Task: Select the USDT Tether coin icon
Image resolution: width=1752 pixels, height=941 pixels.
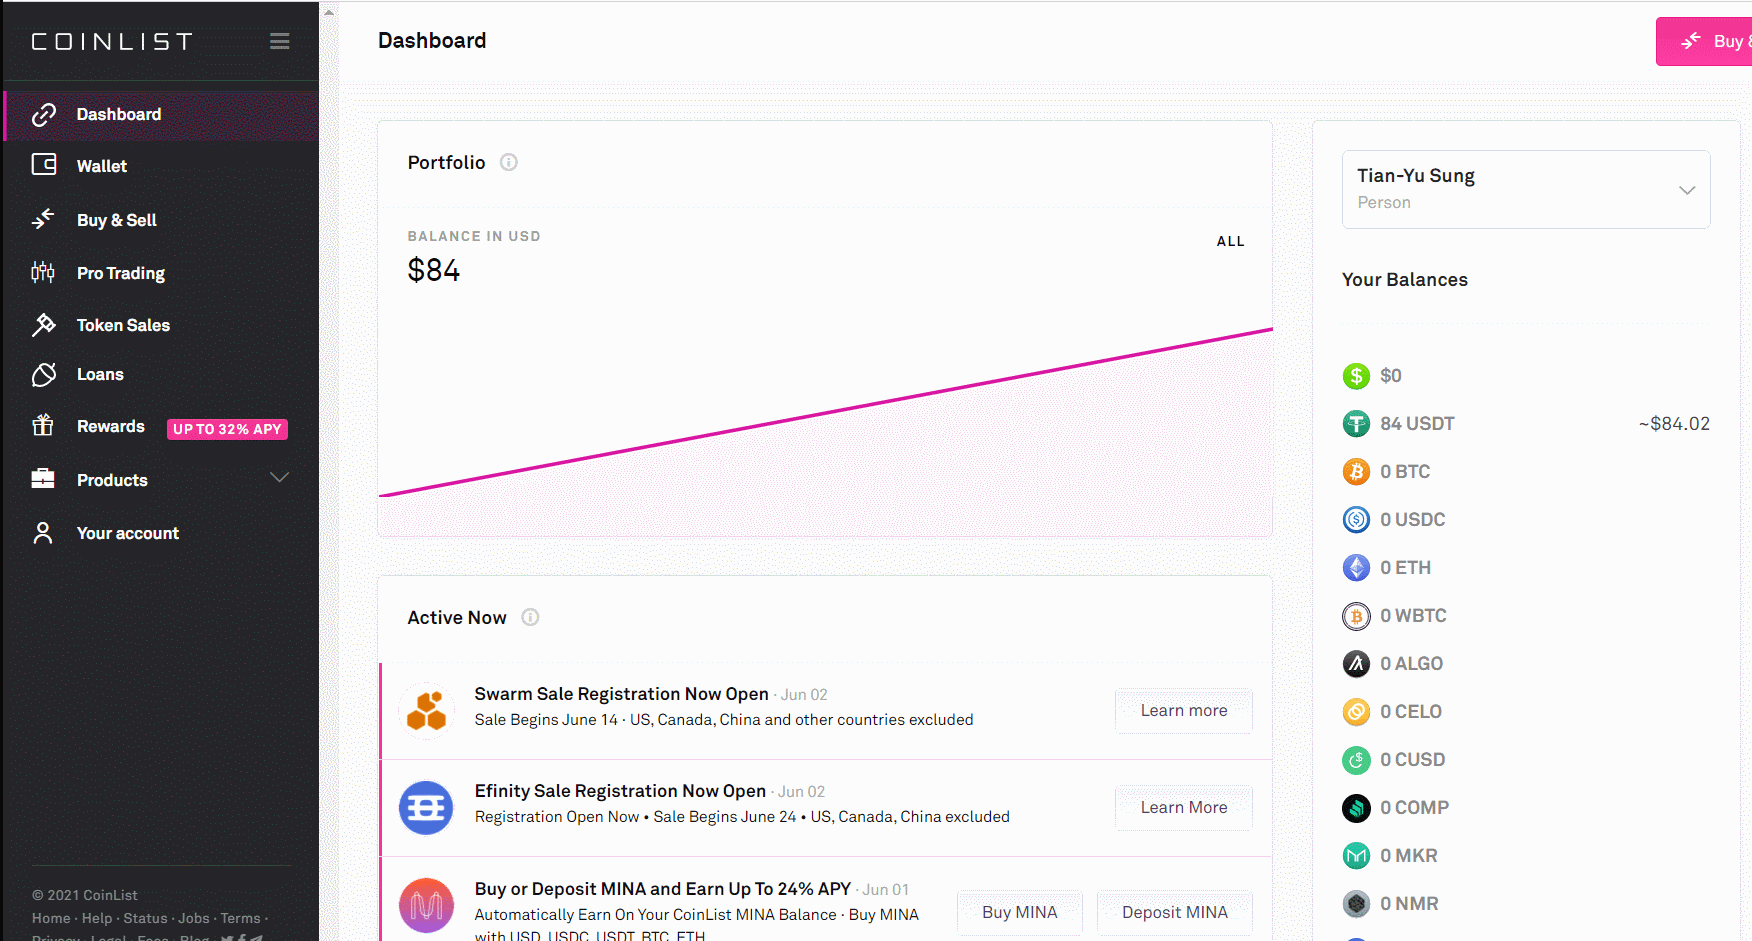Action: 1356,424
